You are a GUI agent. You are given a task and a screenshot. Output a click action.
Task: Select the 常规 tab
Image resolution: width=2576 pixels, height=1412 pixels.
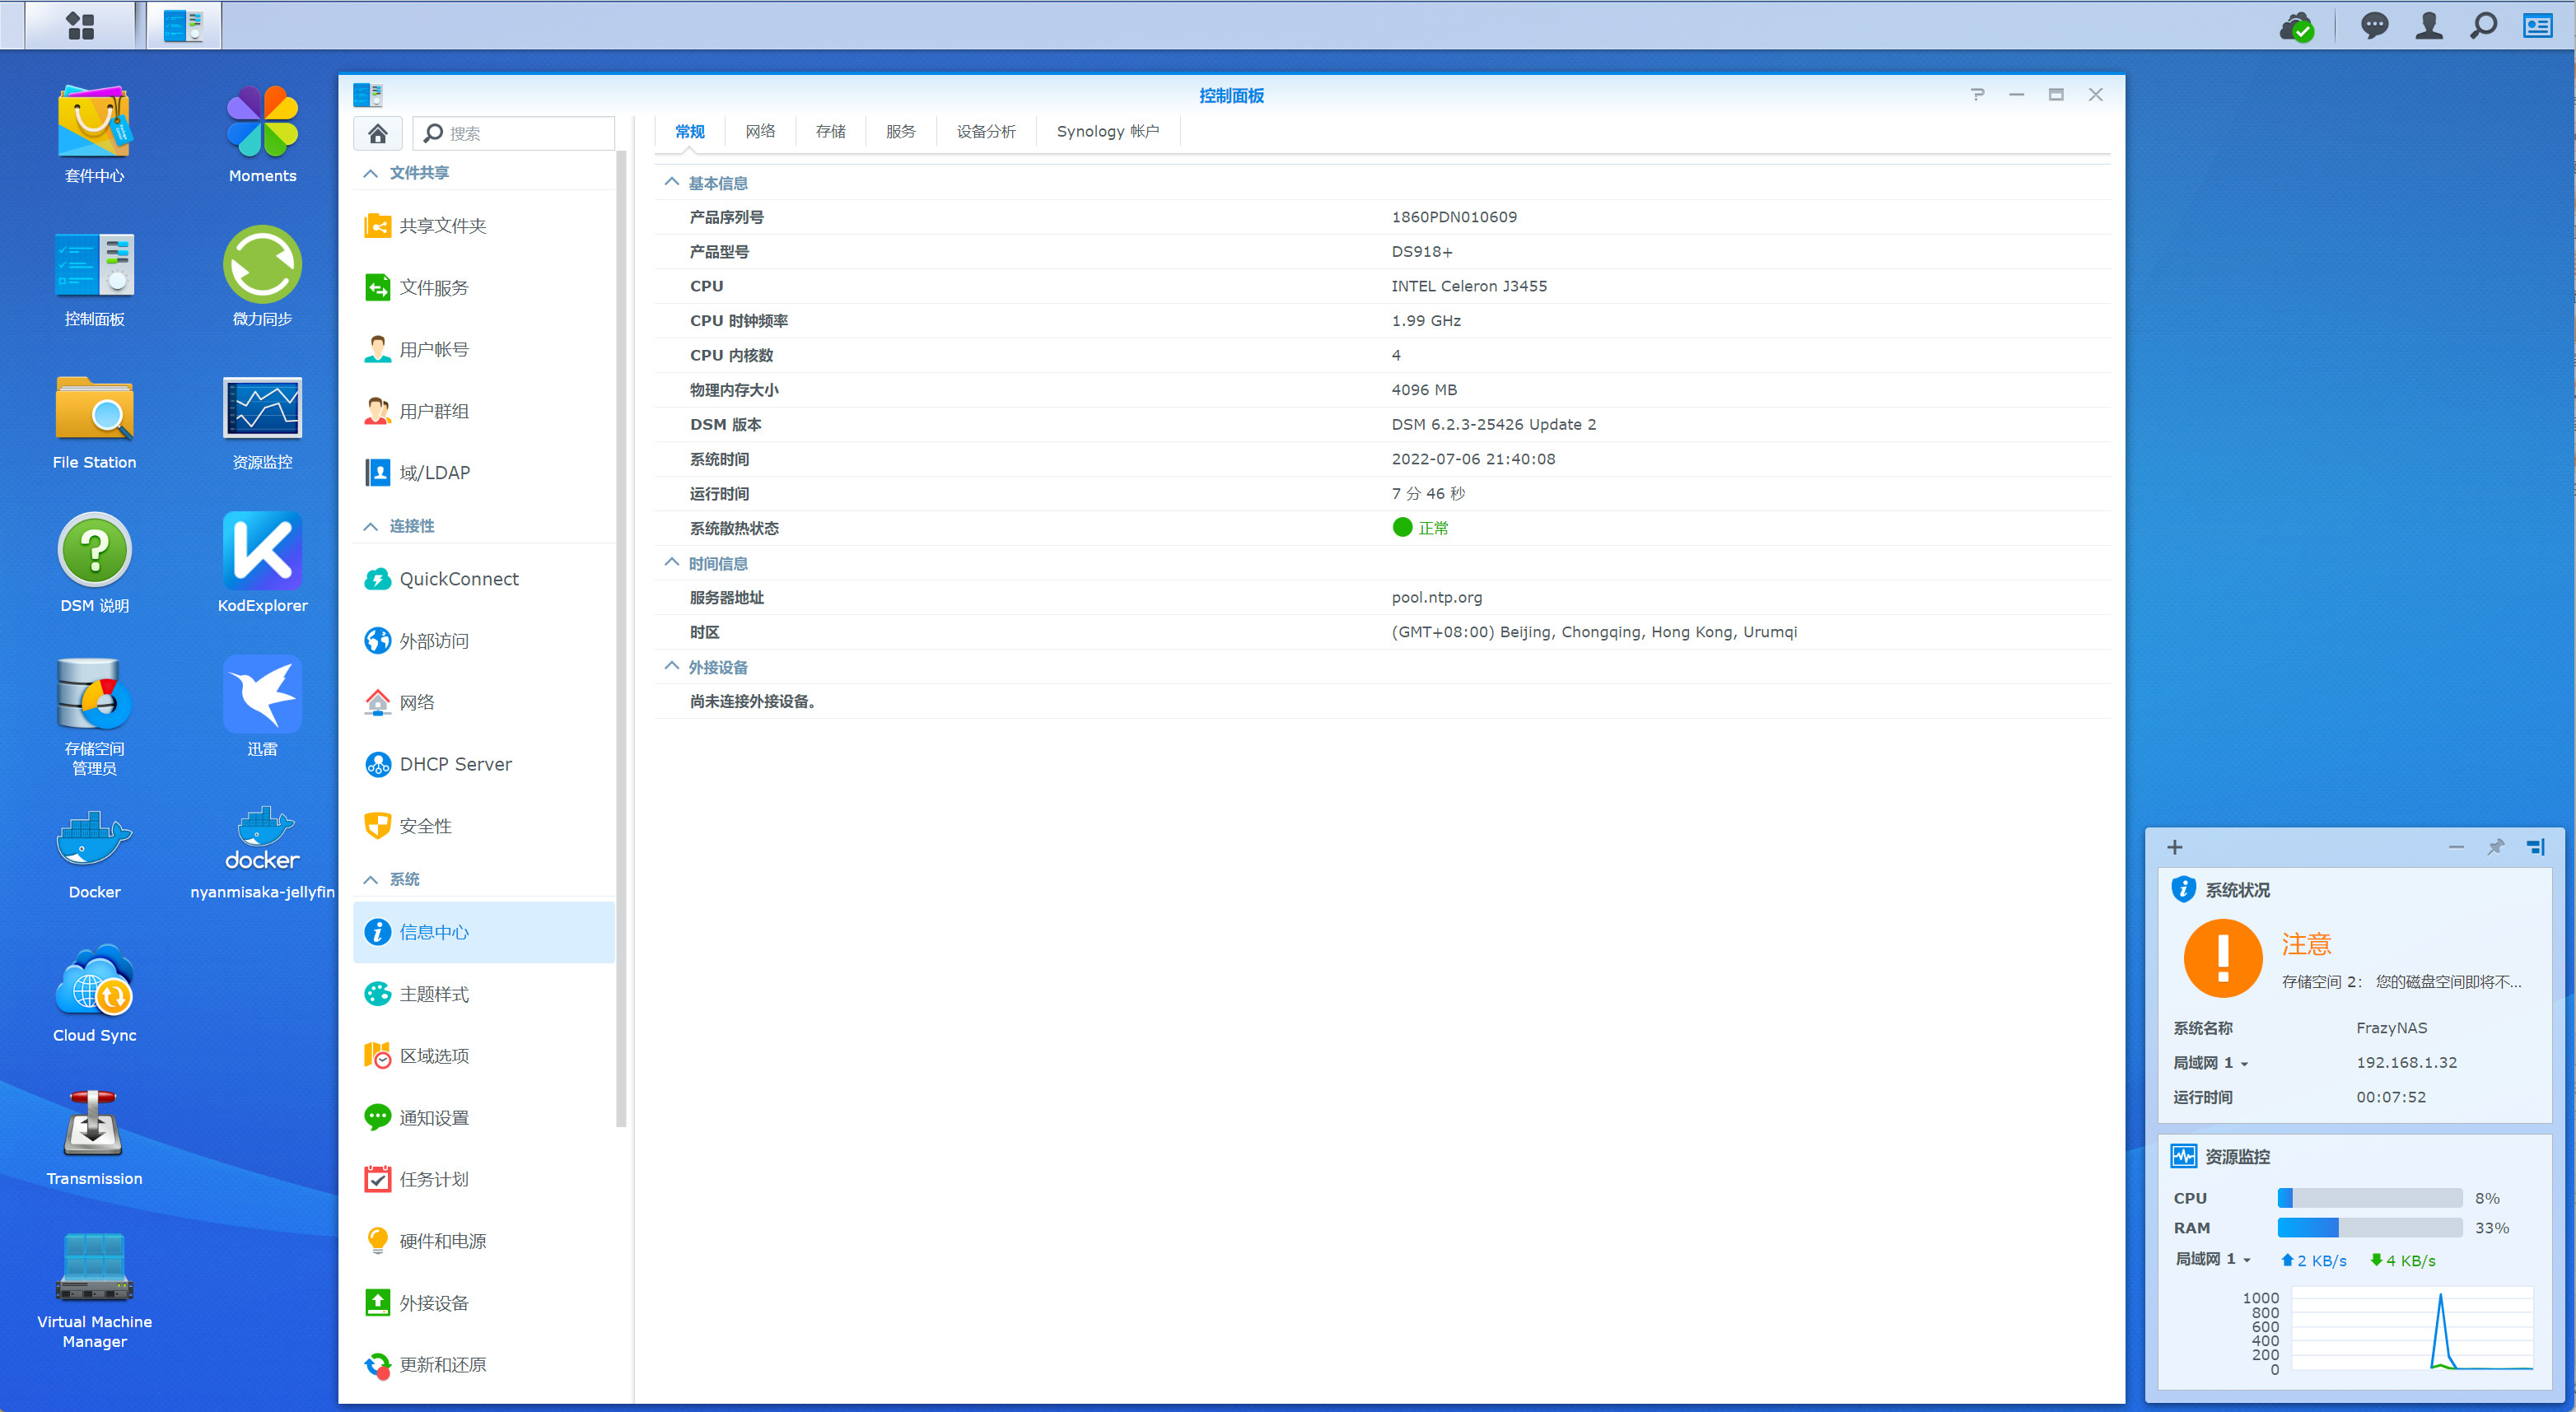point(690,131)
